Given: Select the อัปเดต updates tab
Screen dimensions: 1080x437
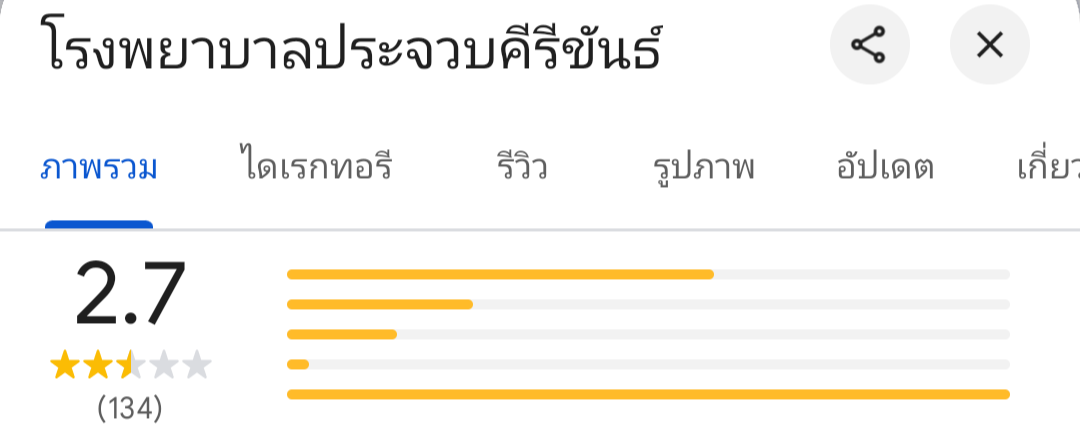Looking at the screenshot, I should click(884, 168).
